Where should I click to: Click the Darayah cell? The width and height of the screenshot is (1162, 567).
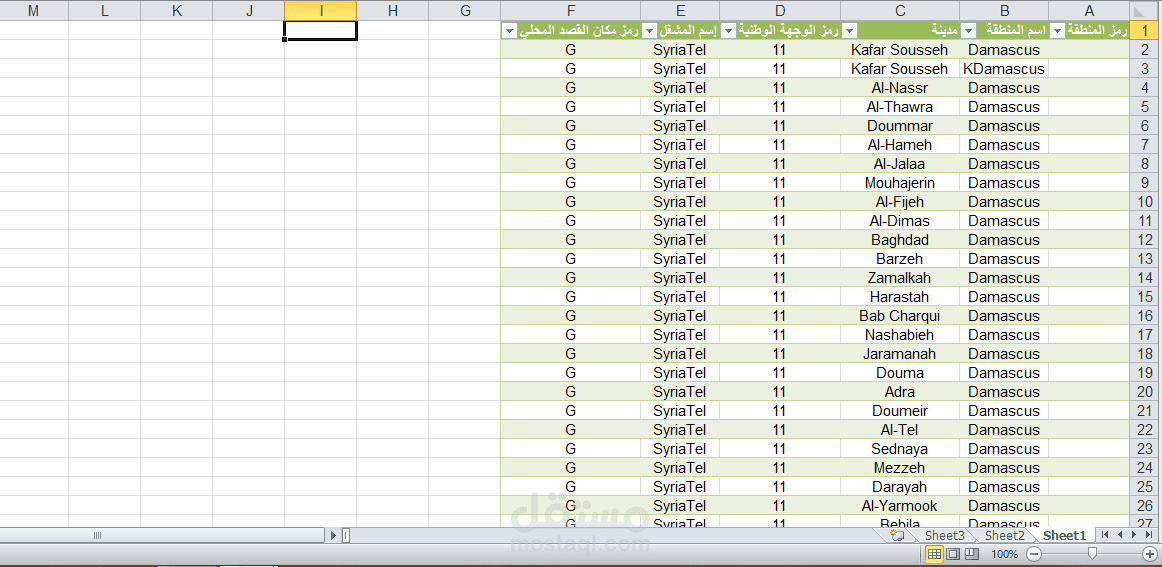point(900,487)
